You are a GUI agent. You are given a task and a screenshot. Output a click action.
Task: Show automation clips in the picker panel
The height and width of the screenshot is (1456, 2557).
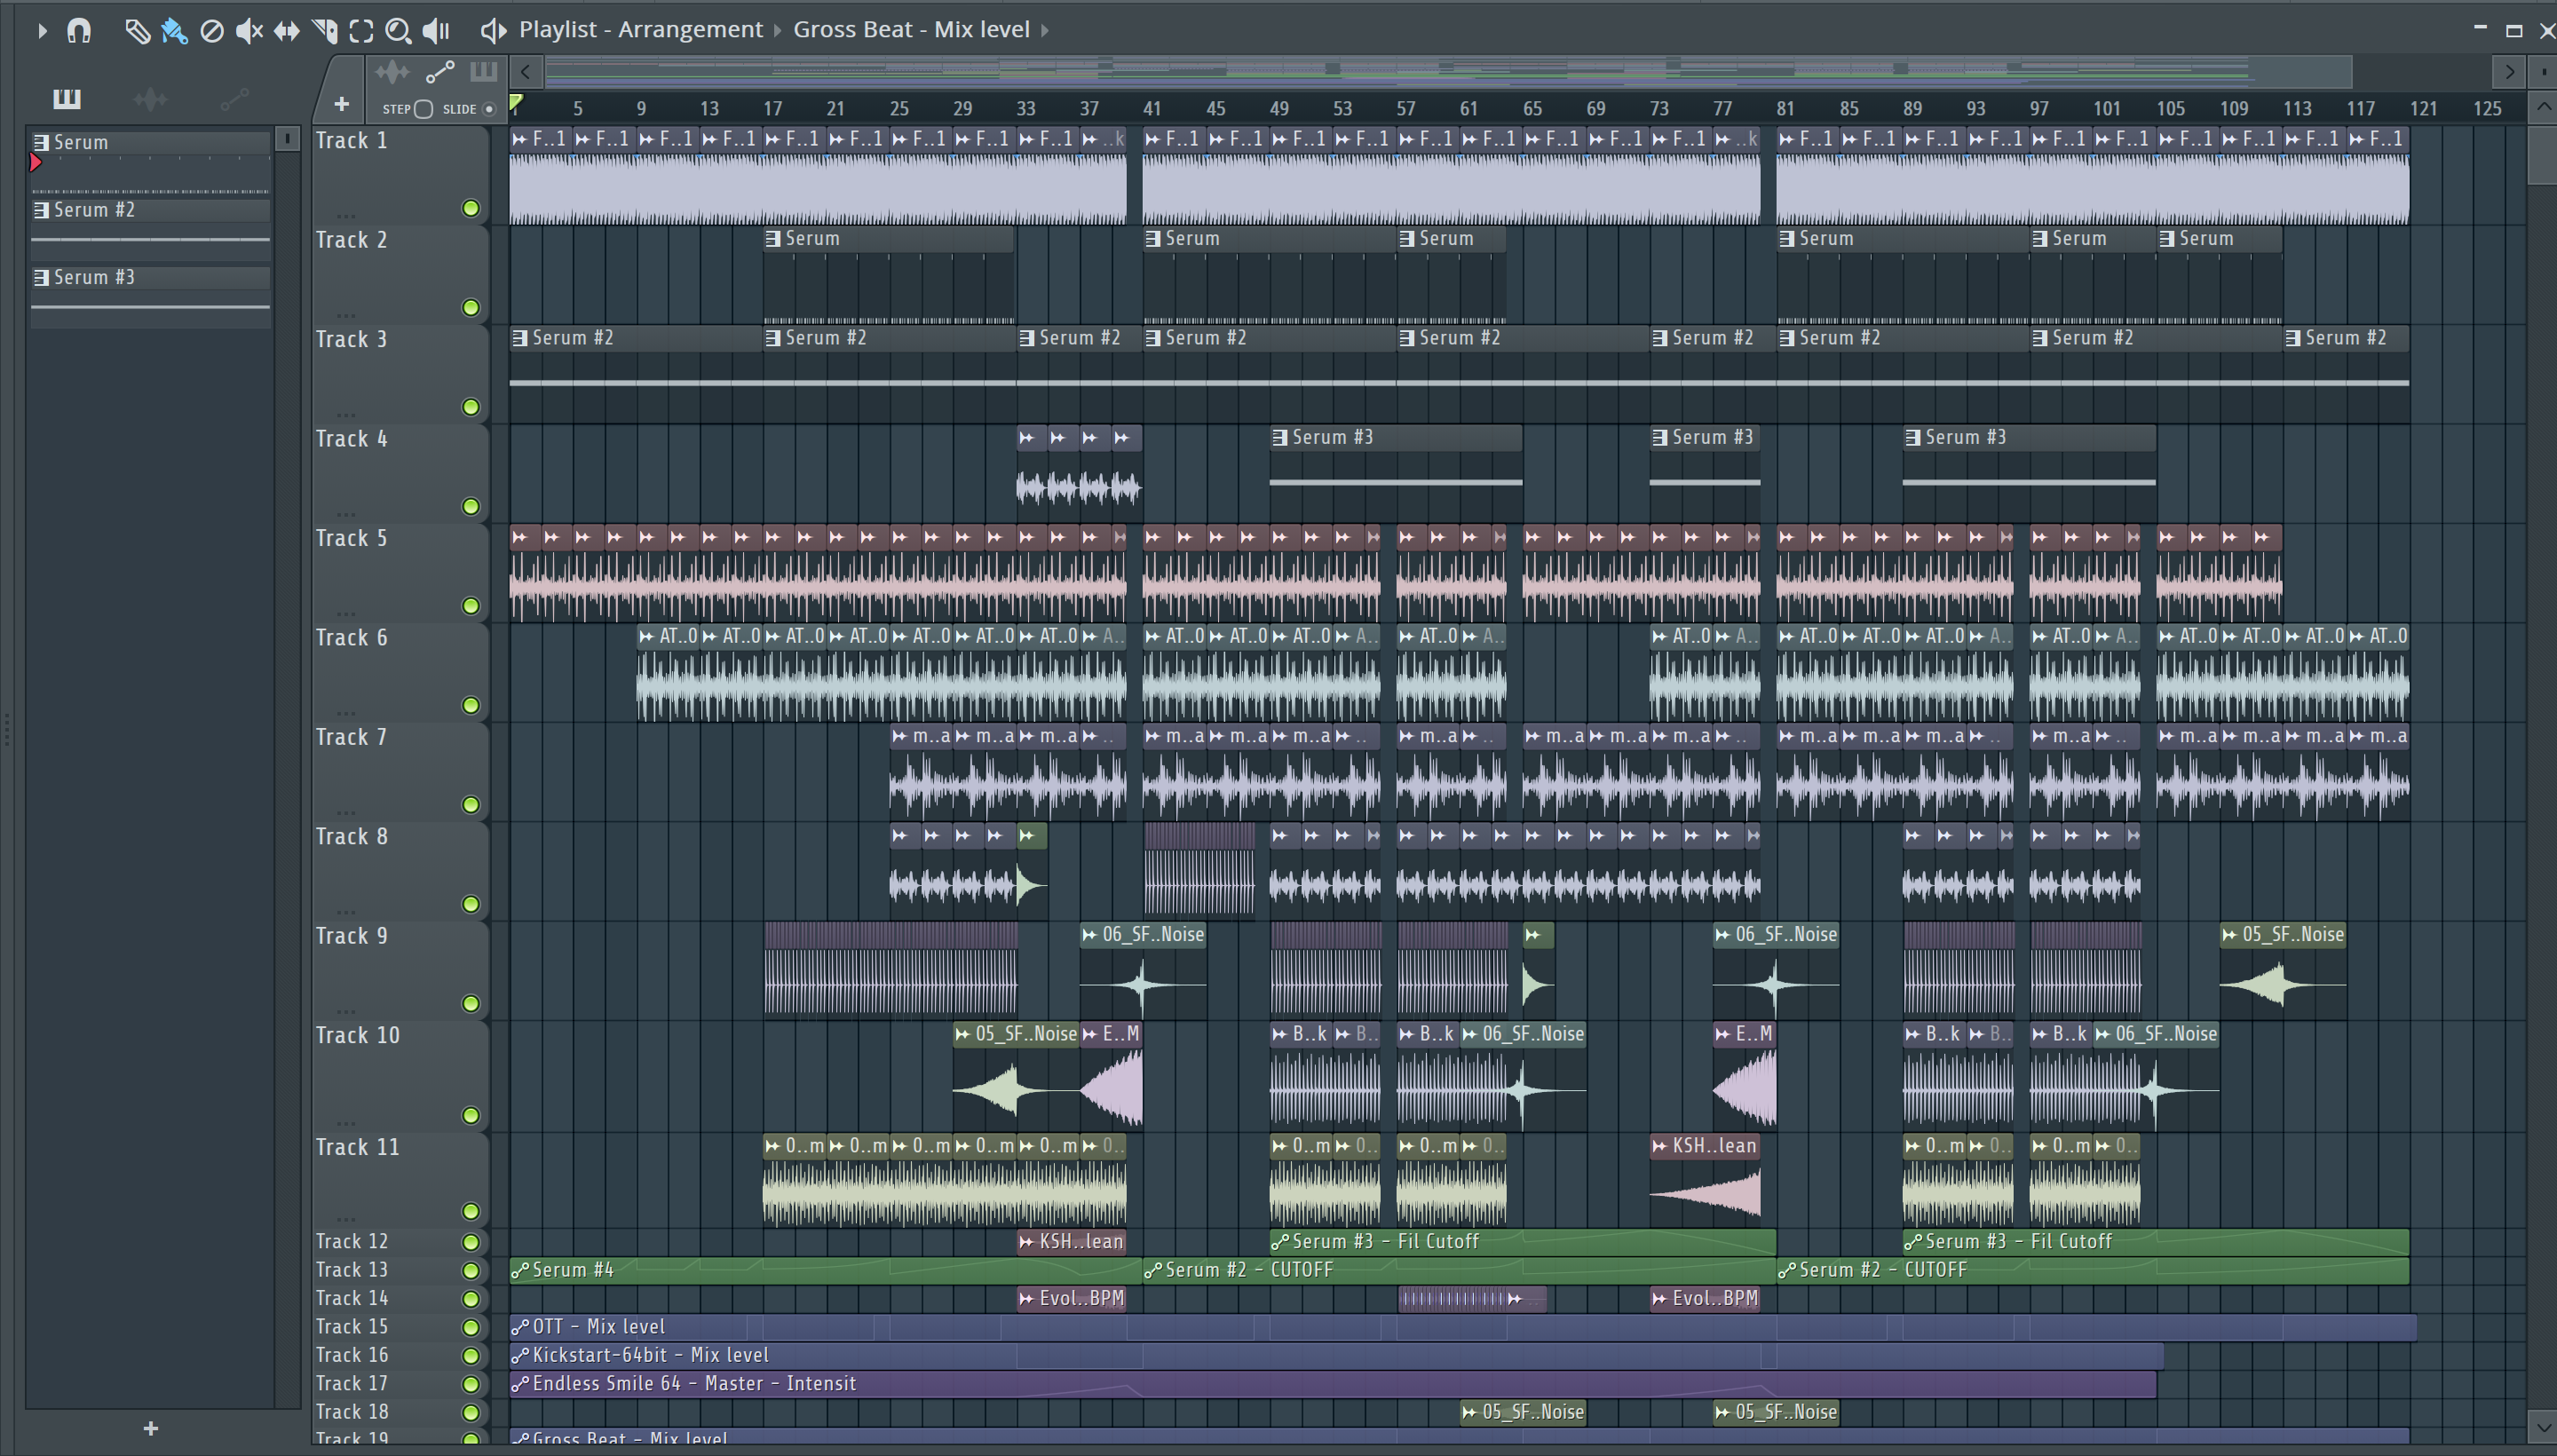point(234,98)
